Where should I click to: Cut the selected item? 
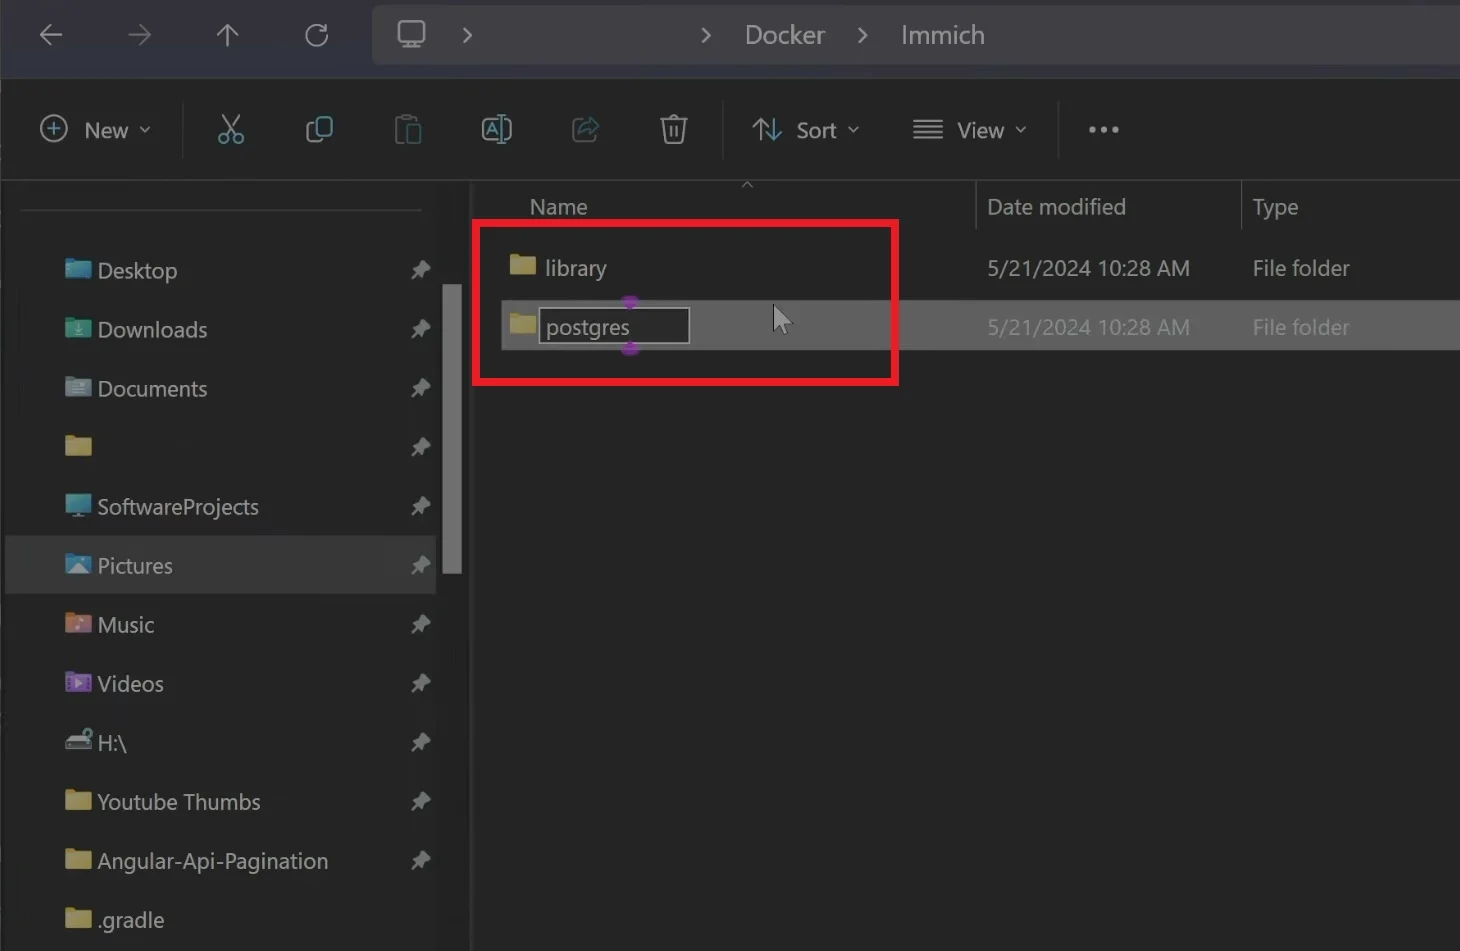click(231, 130)
